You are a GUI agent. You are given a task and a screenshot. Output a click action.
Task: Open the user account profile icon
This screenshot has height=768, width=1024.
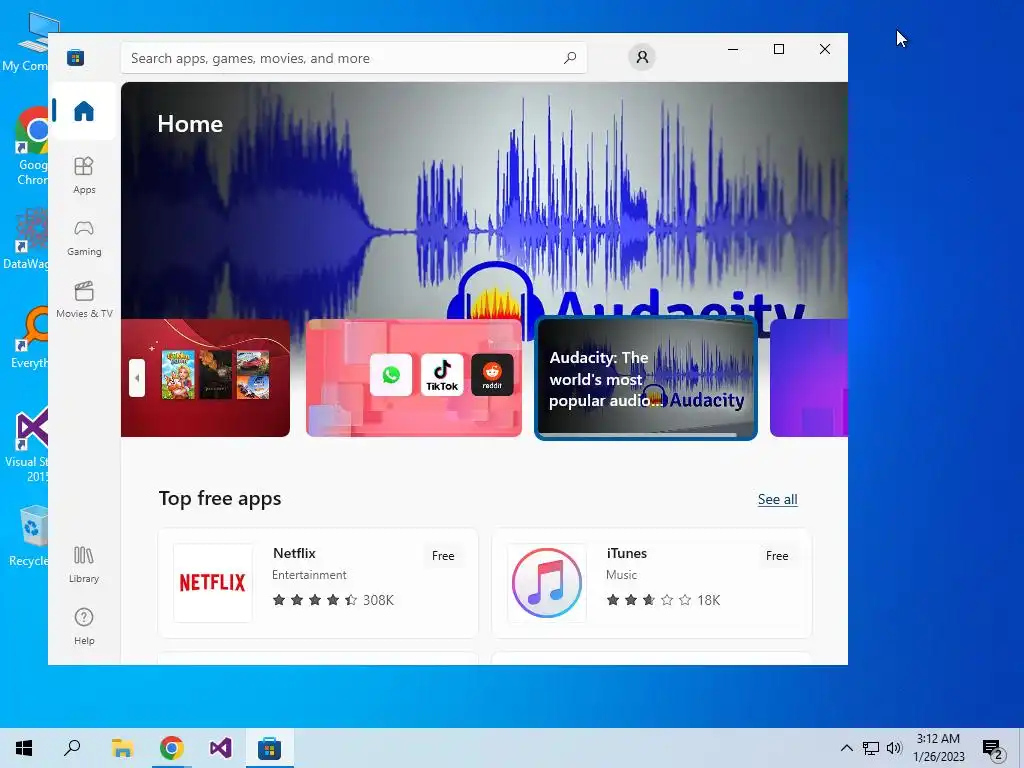click(642, 57)
